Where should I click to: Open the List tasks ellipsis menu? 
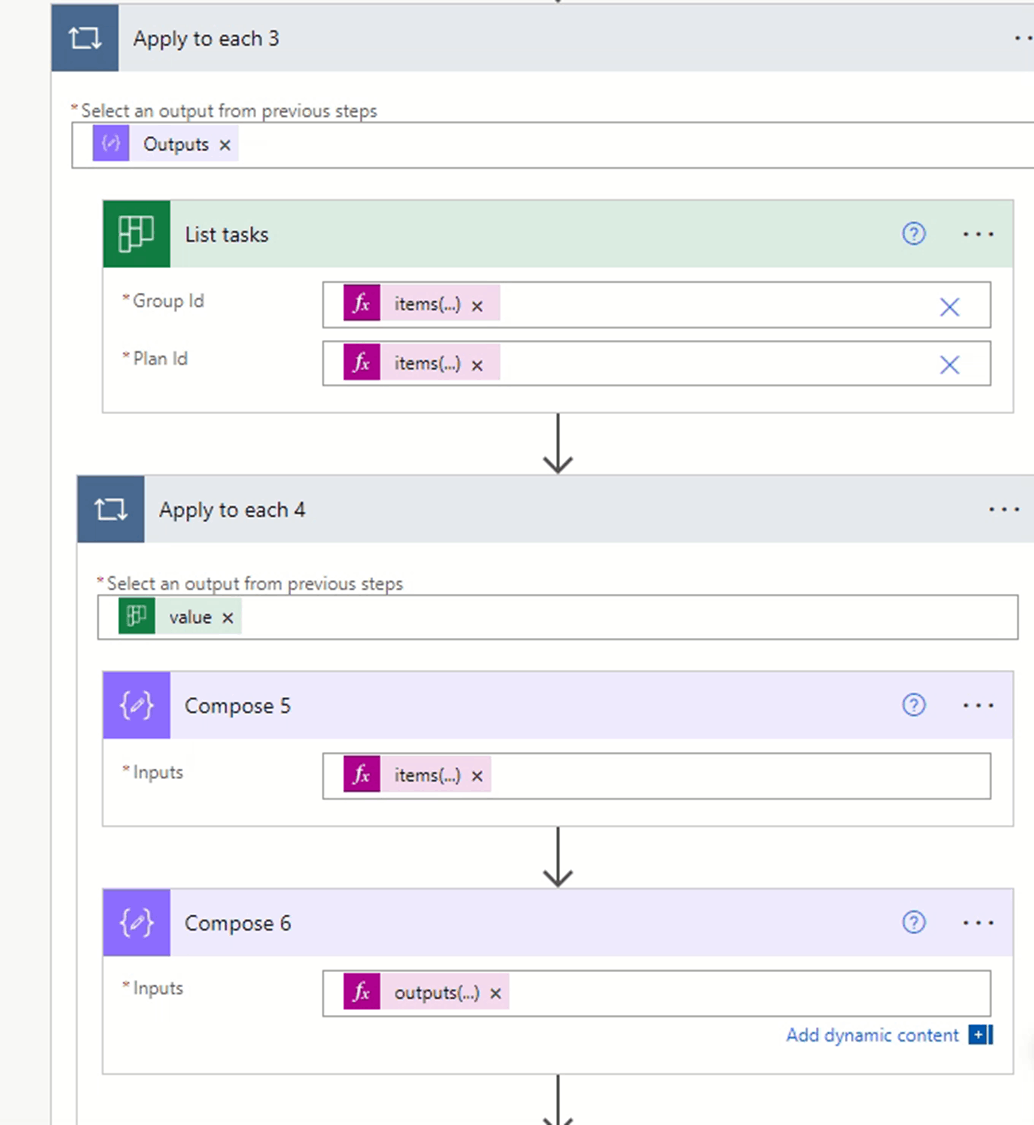[x=978, y=234]
